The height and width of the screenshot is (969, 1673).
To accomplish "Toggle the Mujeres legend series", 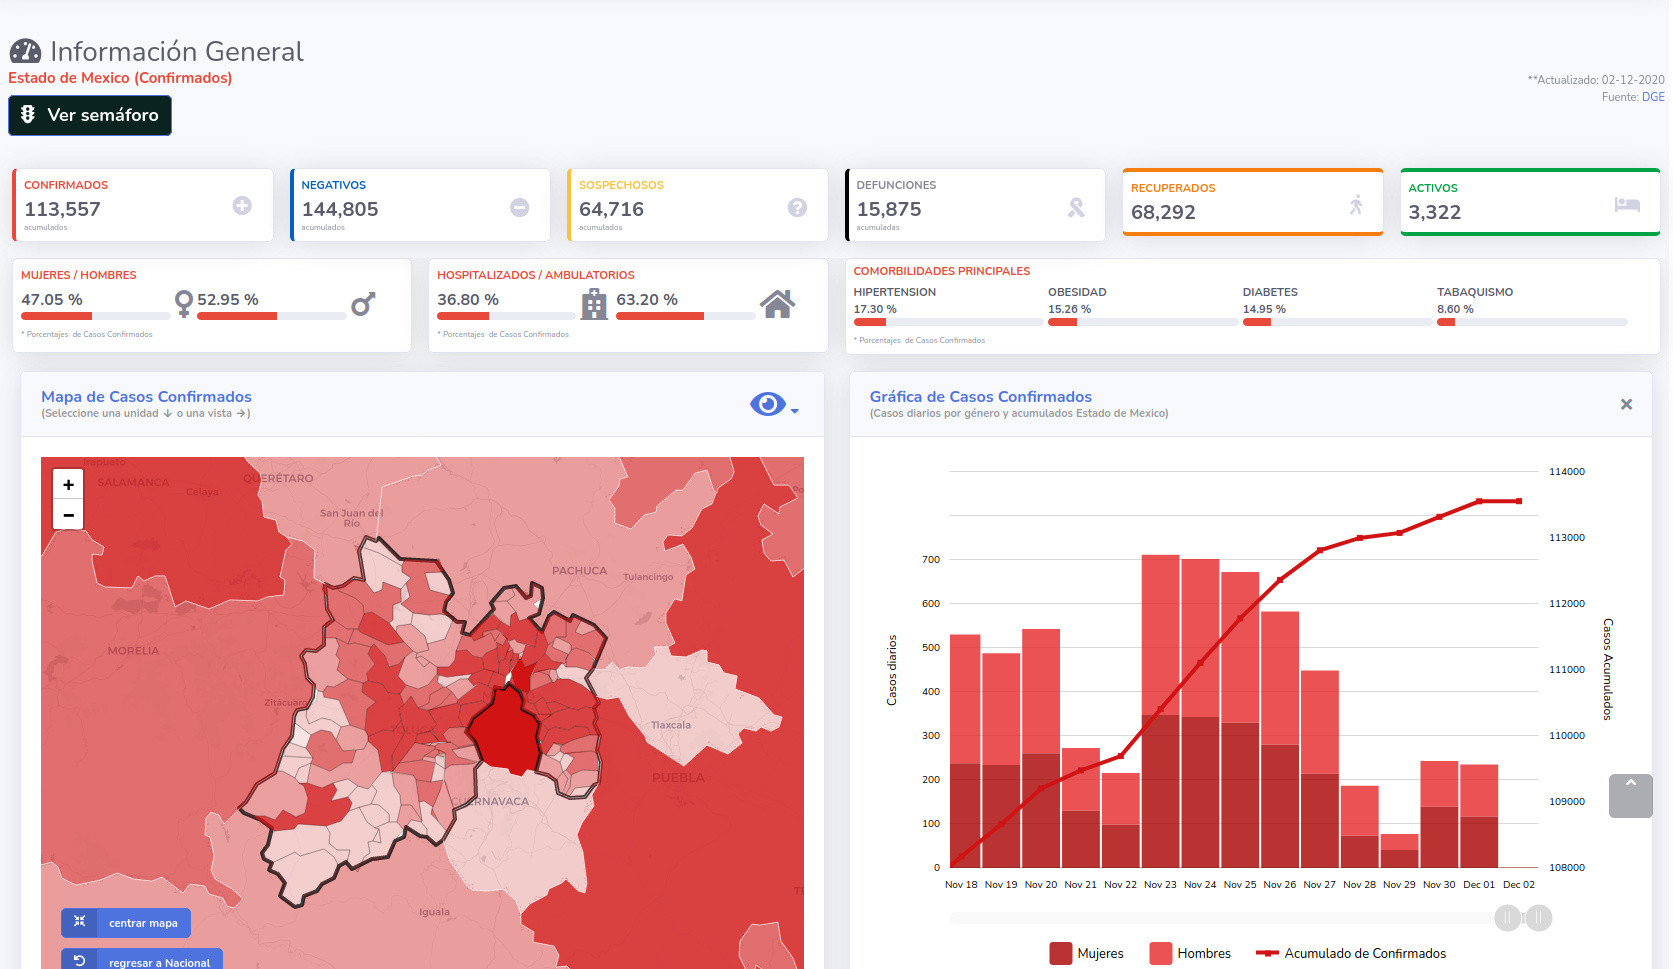I will pyautogui.click(x=1086, y=953).
